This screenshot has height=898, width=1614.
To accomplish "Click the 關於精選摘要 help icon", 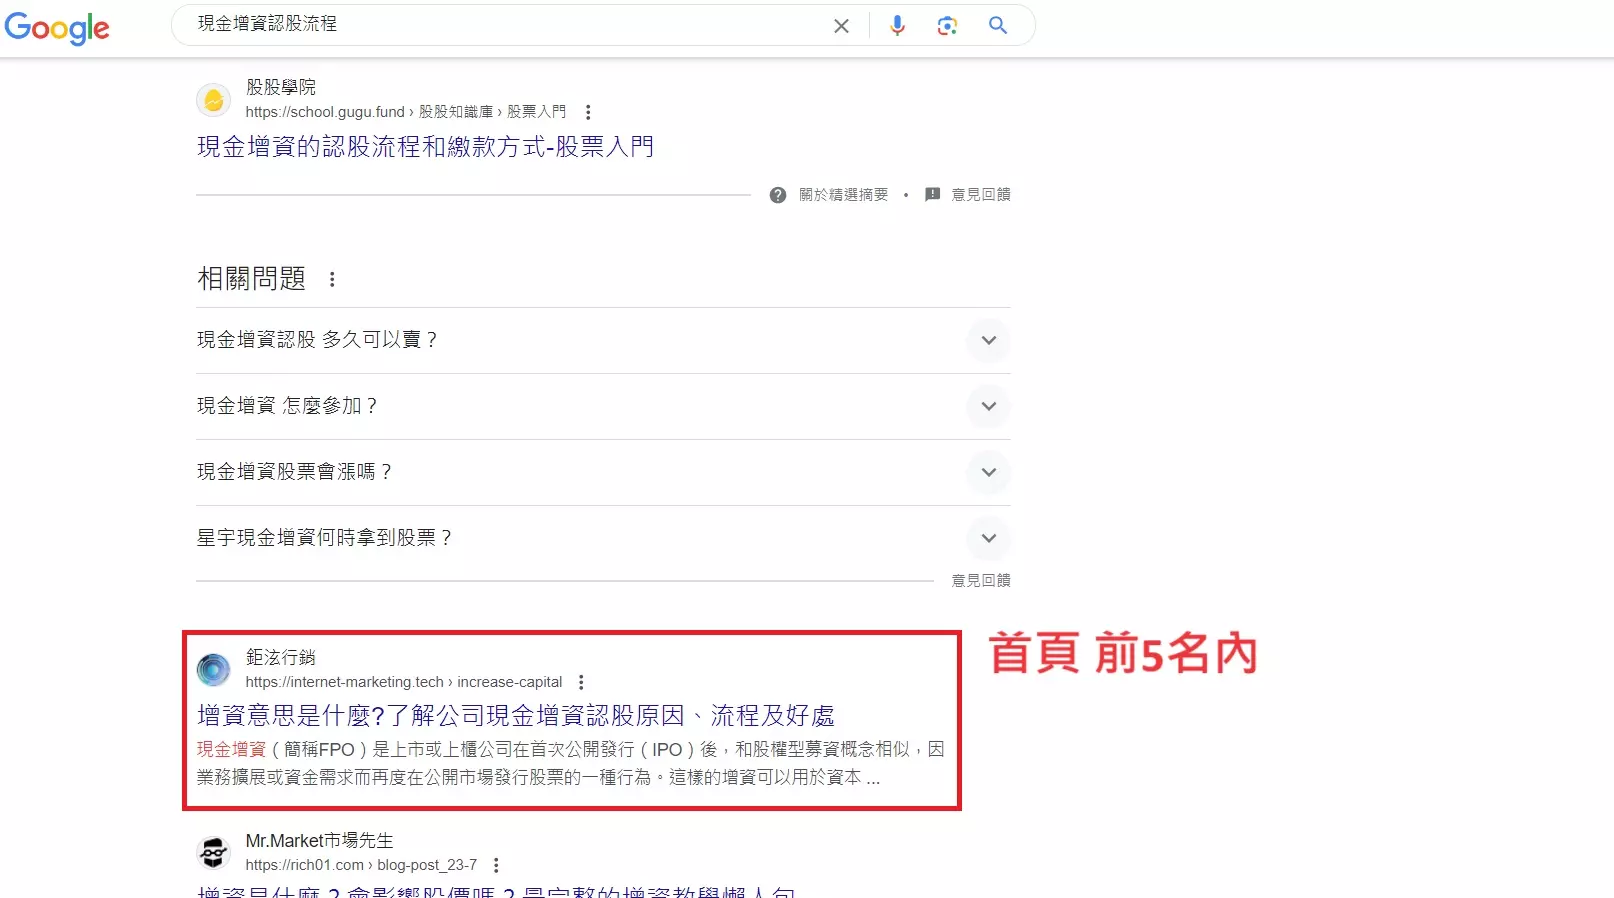I will point(778,195).
